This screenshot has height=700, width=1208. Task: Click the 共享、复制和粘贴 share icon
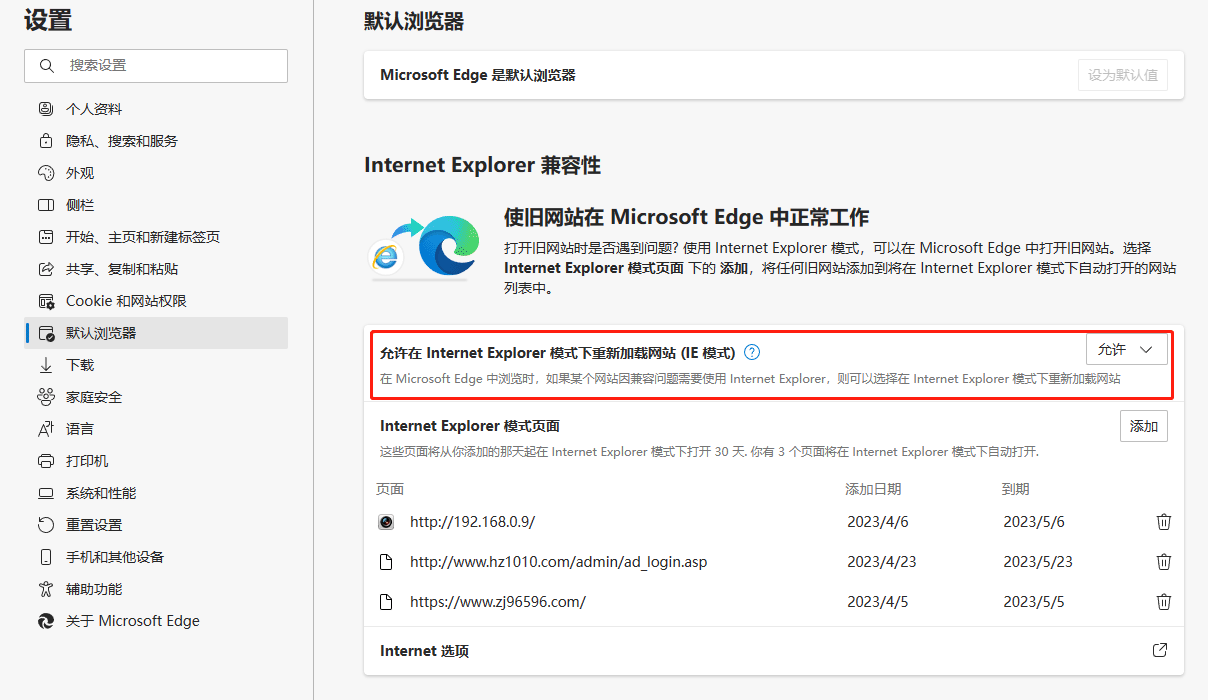click(x=45, y=269)
